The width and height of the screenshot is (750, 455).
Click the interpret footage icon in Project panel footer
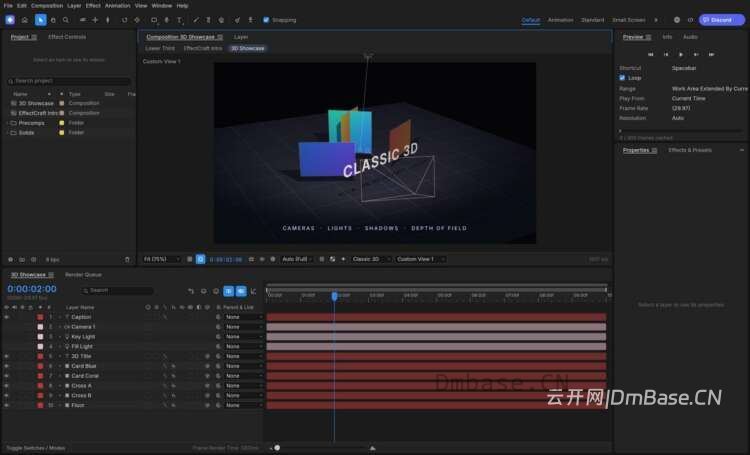click(x=11, y=259)
